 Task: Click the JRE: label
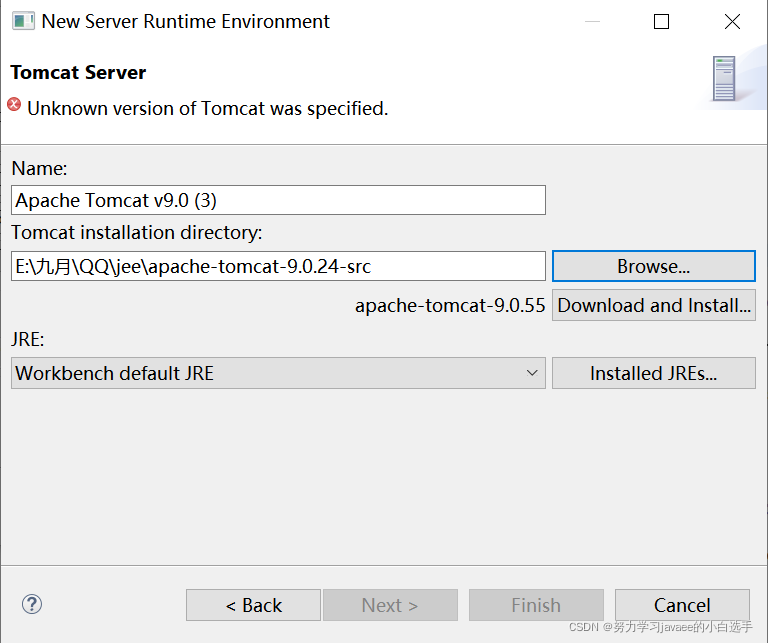point(28,339)
